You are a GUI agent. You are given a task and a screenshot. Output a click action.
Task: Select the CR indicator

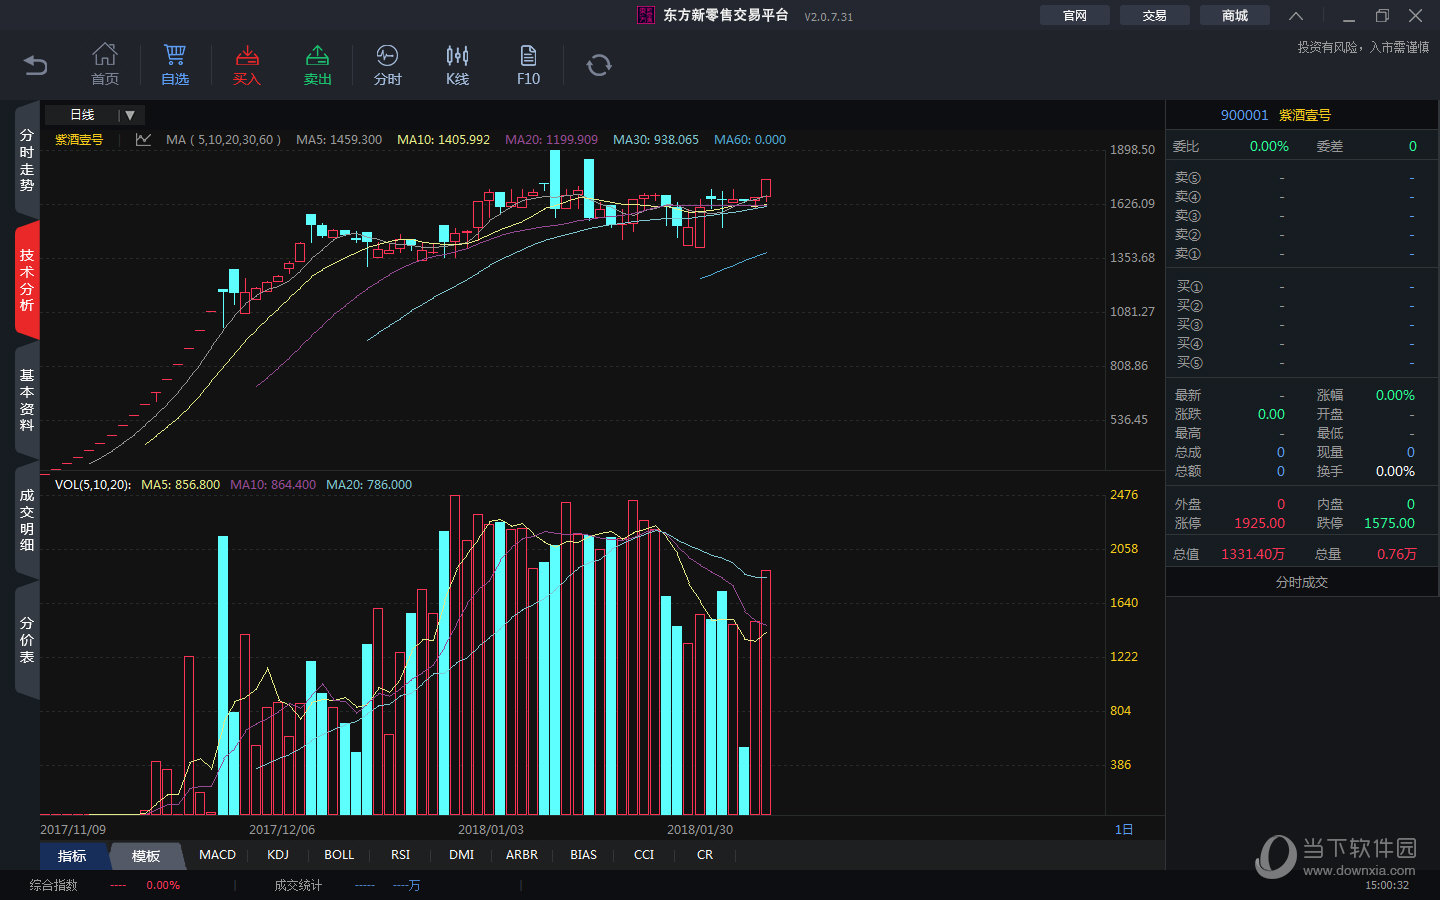click(x=705, y=855)
